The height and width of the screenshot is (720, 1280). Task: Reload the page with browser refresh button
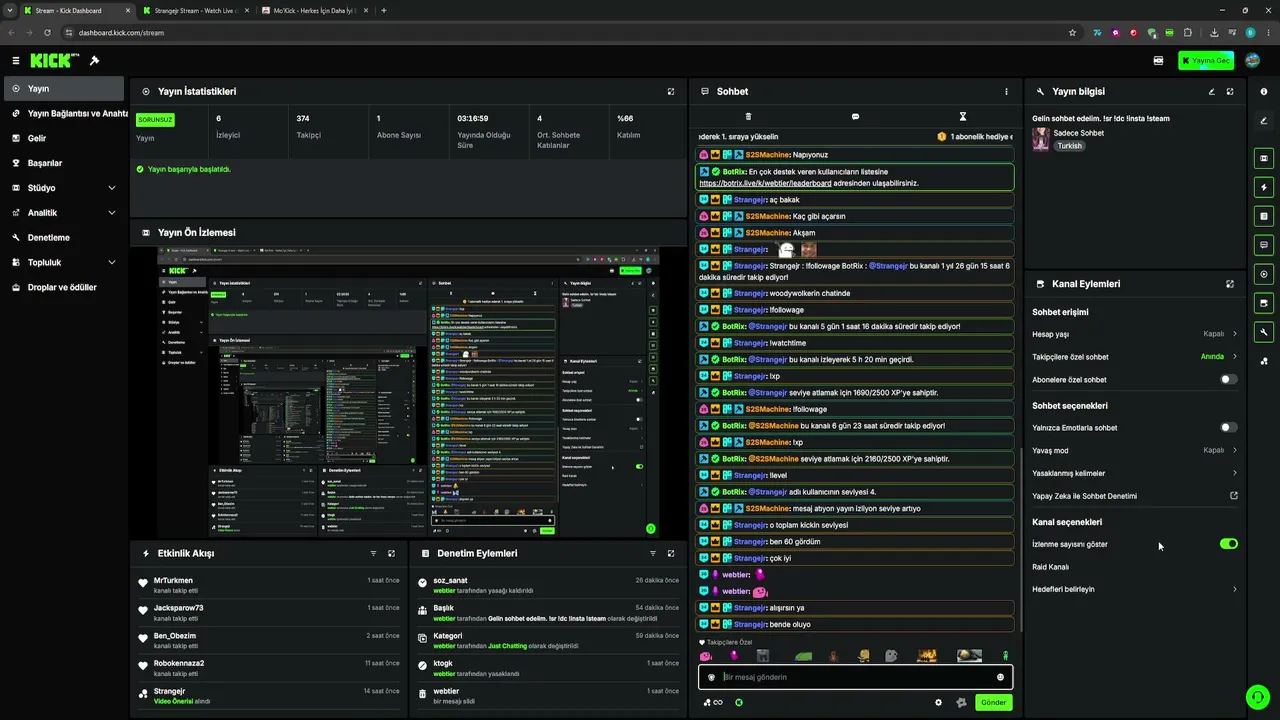(47, 32)
